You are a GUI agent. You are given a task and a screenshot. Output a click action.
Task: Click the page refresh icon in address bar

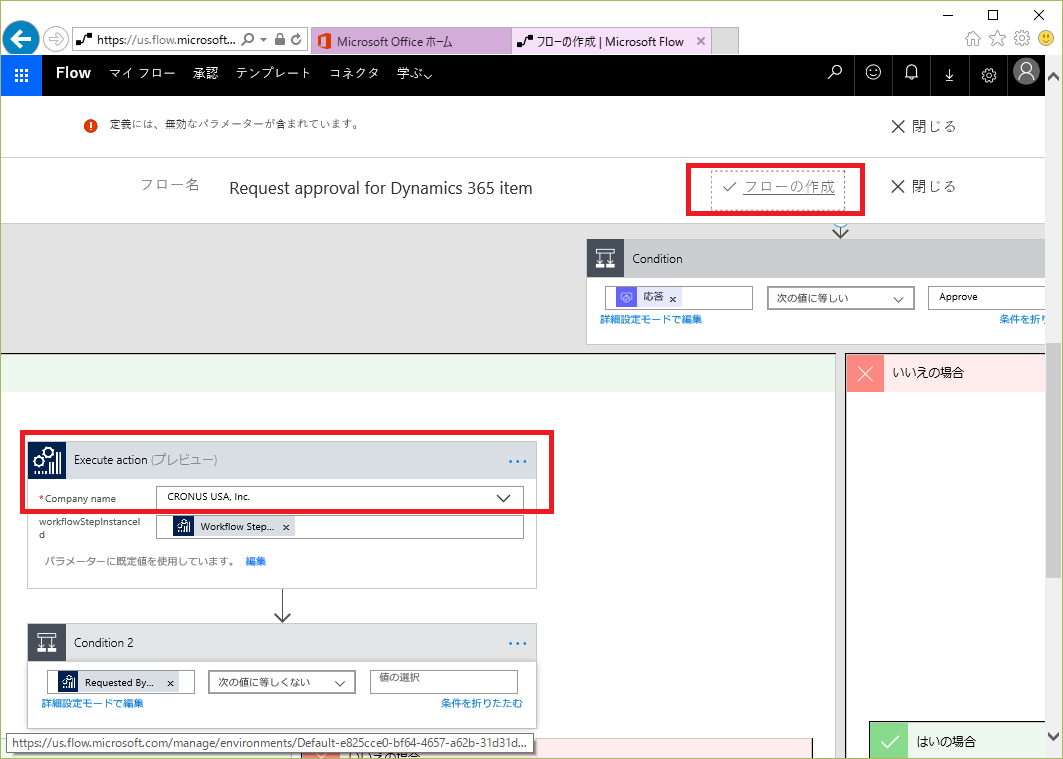[x=296, y=39]
